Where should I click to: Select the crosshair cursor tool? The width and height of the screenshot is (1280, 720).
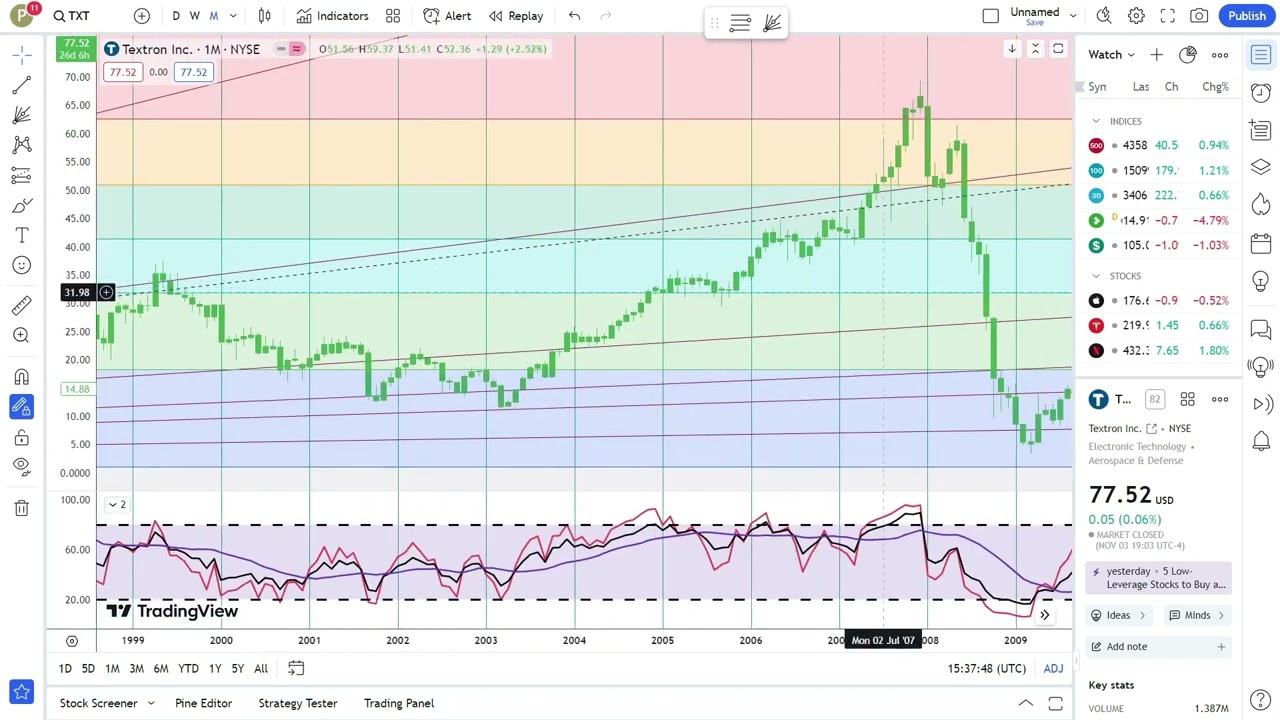click(x=22, y=55)
